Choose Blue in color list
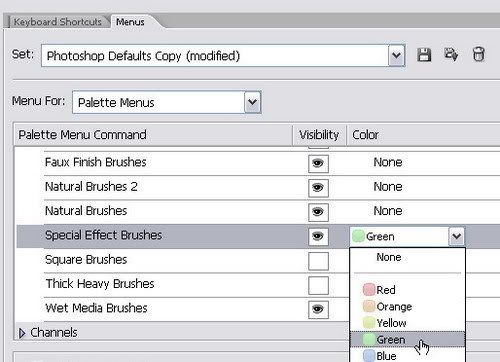500x362 pixels. [x=407, y=355]
